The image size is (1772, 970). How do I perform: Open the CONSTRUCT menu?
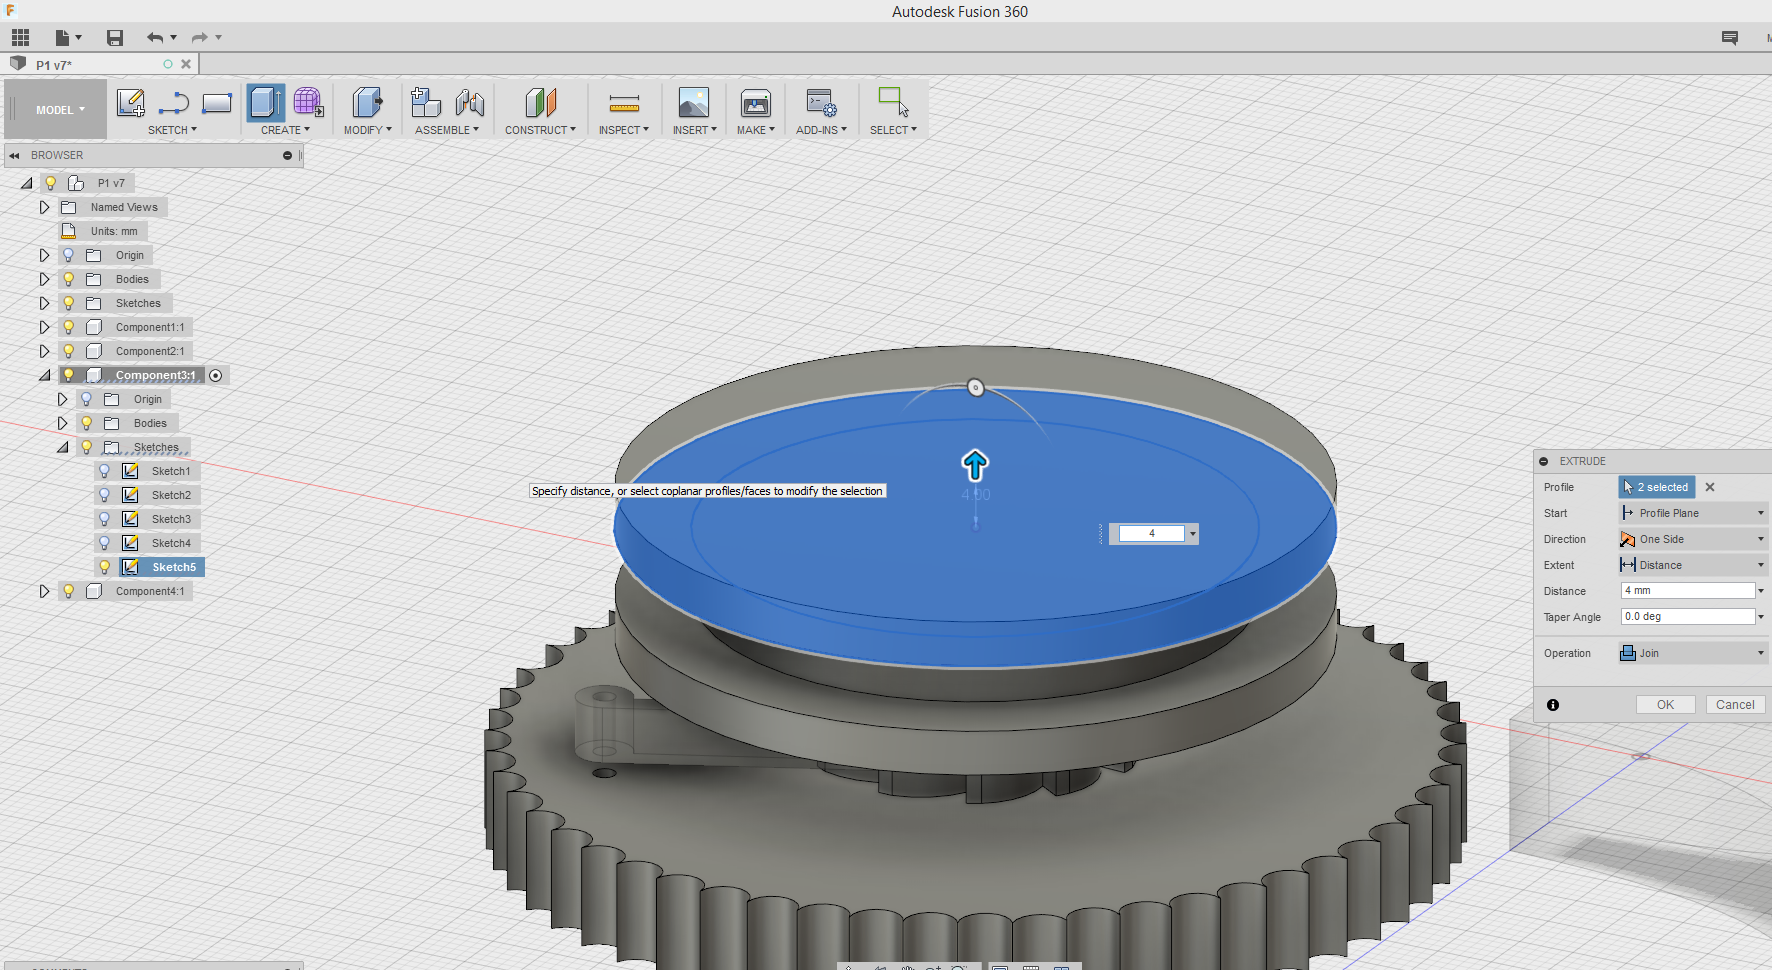[540, 130]
